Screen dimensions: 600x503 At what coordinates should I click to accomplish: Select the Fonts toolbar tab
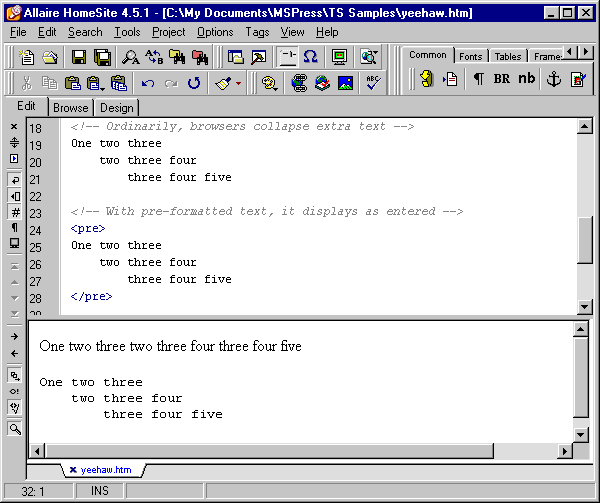click(x=470, y=56)
